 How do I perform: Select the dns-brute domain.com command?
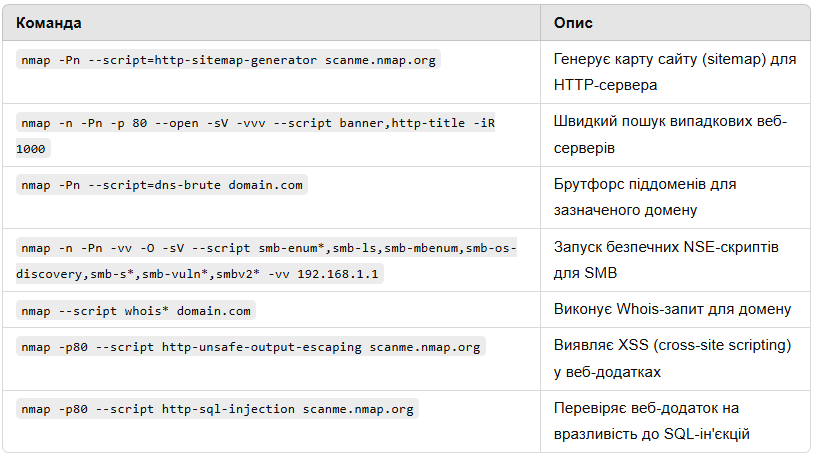click(162, 185)
